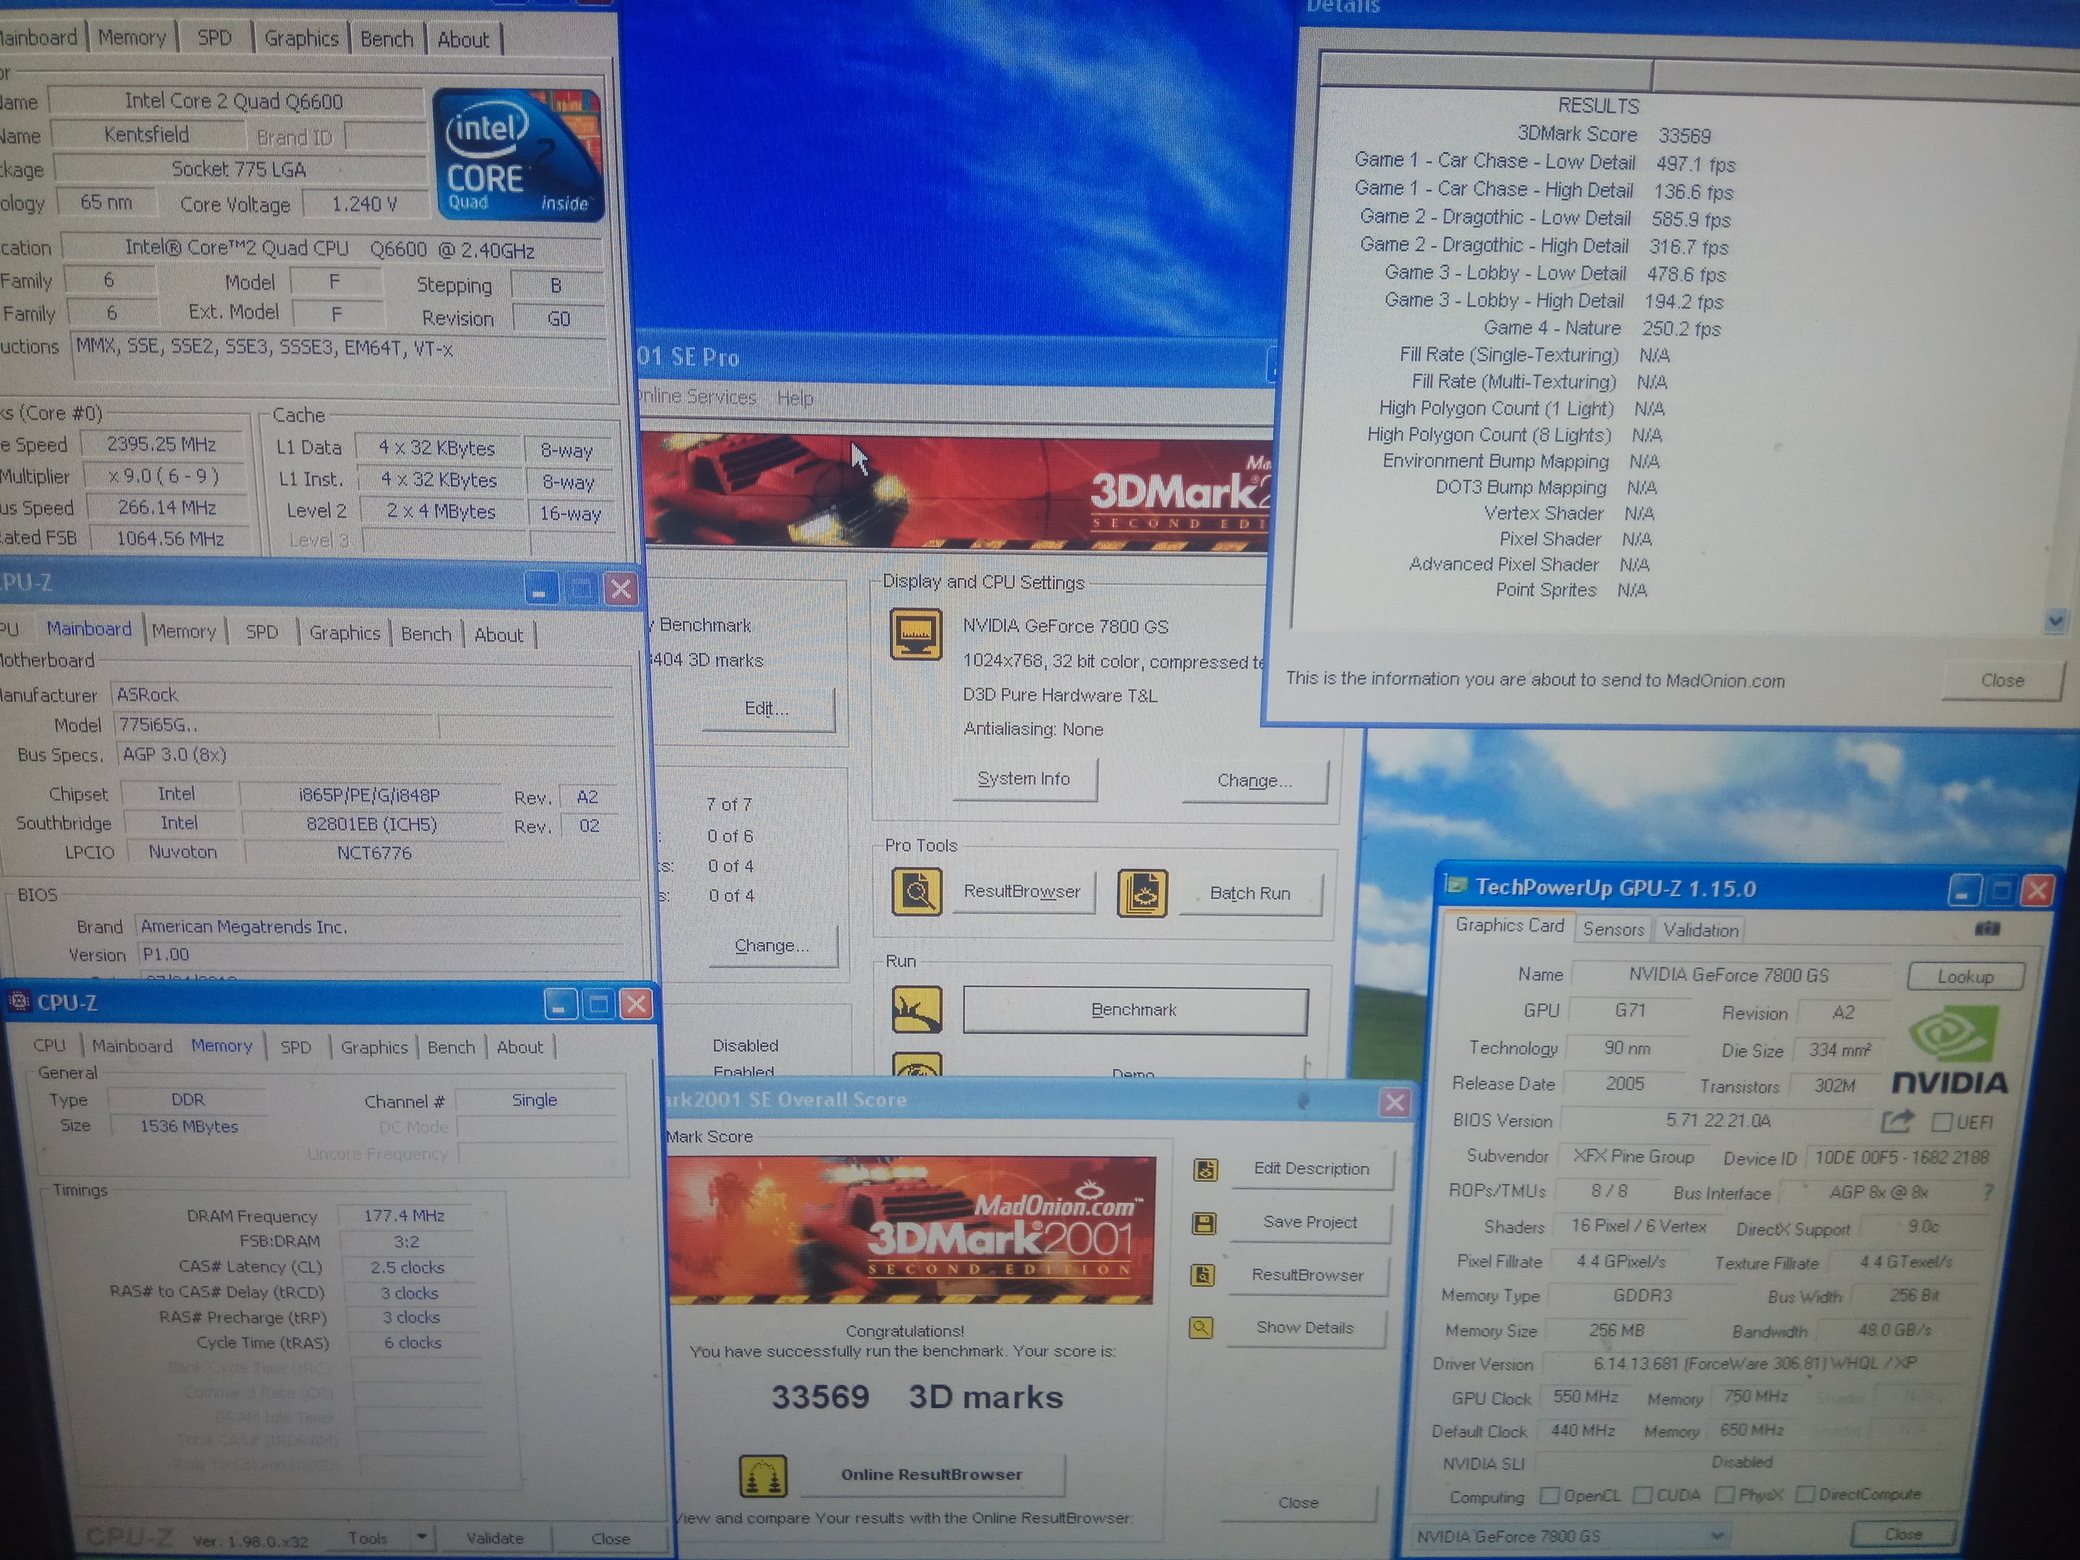This screenshot has width=2080, height=1560.
Task: Close the Overall Score dialog with X
Action: [x=1394, y=1102]
